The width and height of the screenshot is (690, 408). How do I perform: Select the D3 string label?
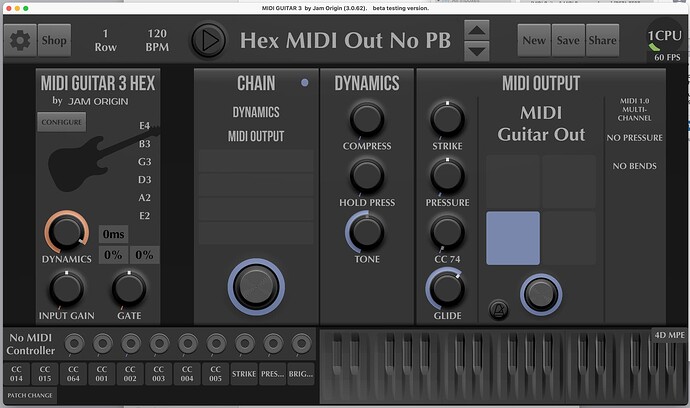click(144, 180)
